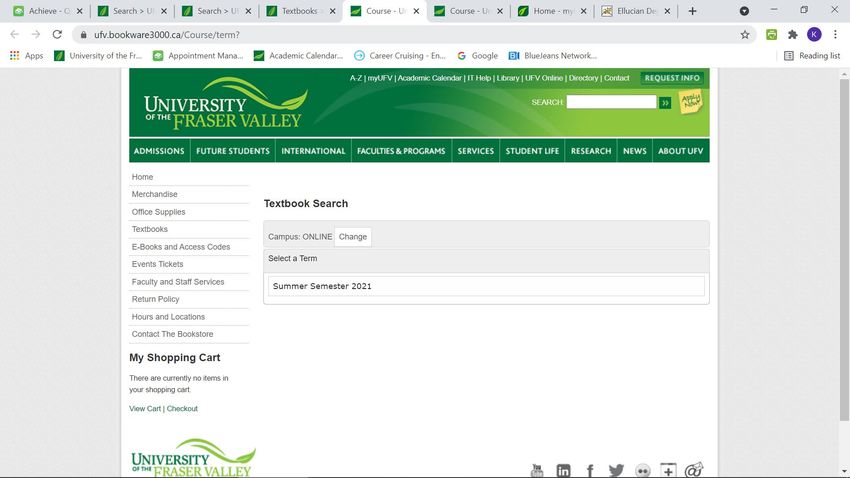Click the vertical page scrollbar
The height and width of the screenshot is (478, 850).
(x=844, y=249)
